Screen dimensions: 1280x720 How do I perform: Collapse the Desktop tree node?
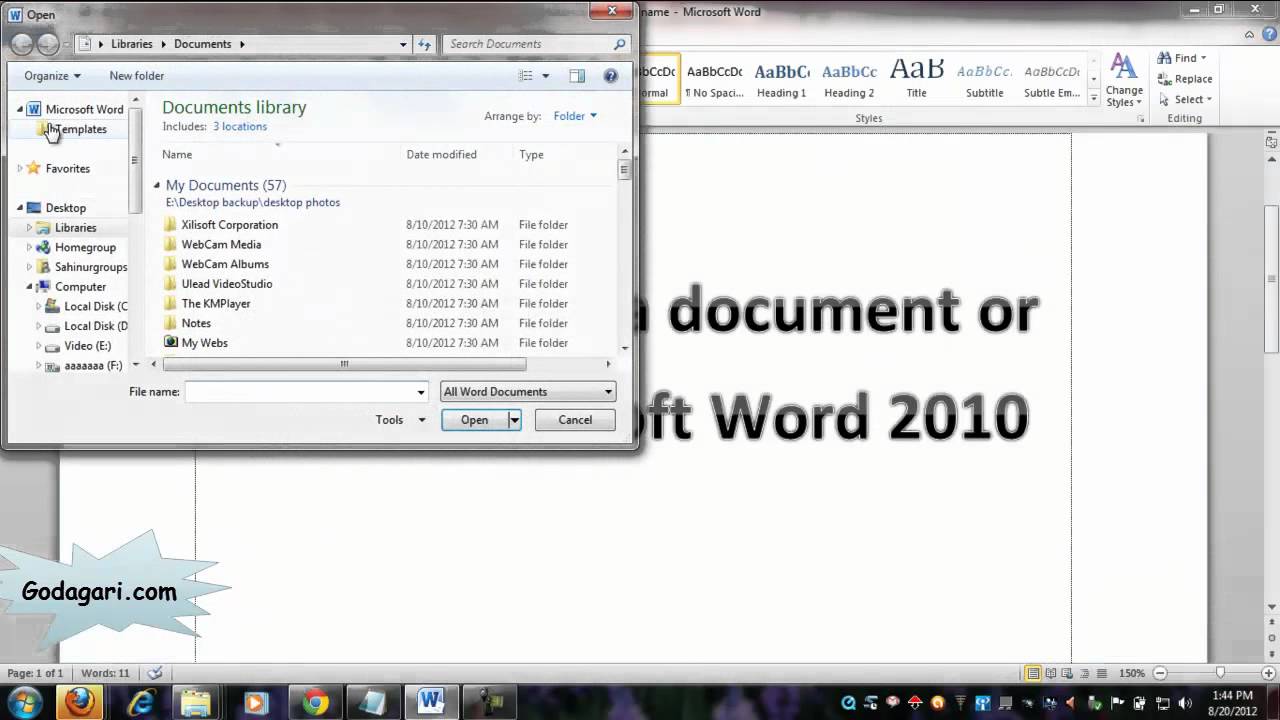pos(20,208)
